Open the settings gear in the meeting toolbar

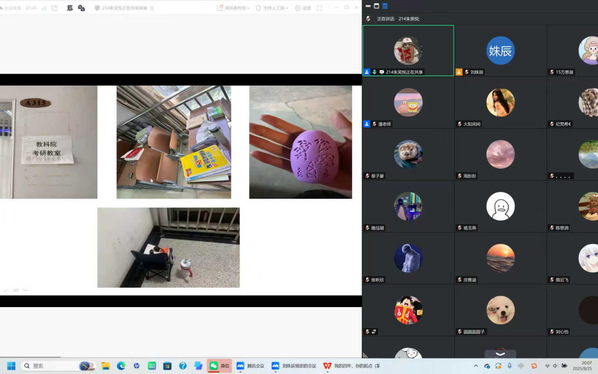pos(303,8)
